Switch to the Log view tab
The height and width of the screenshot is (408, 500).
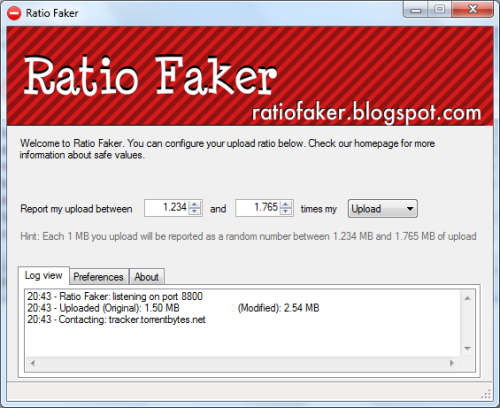[x=44, y=276]
